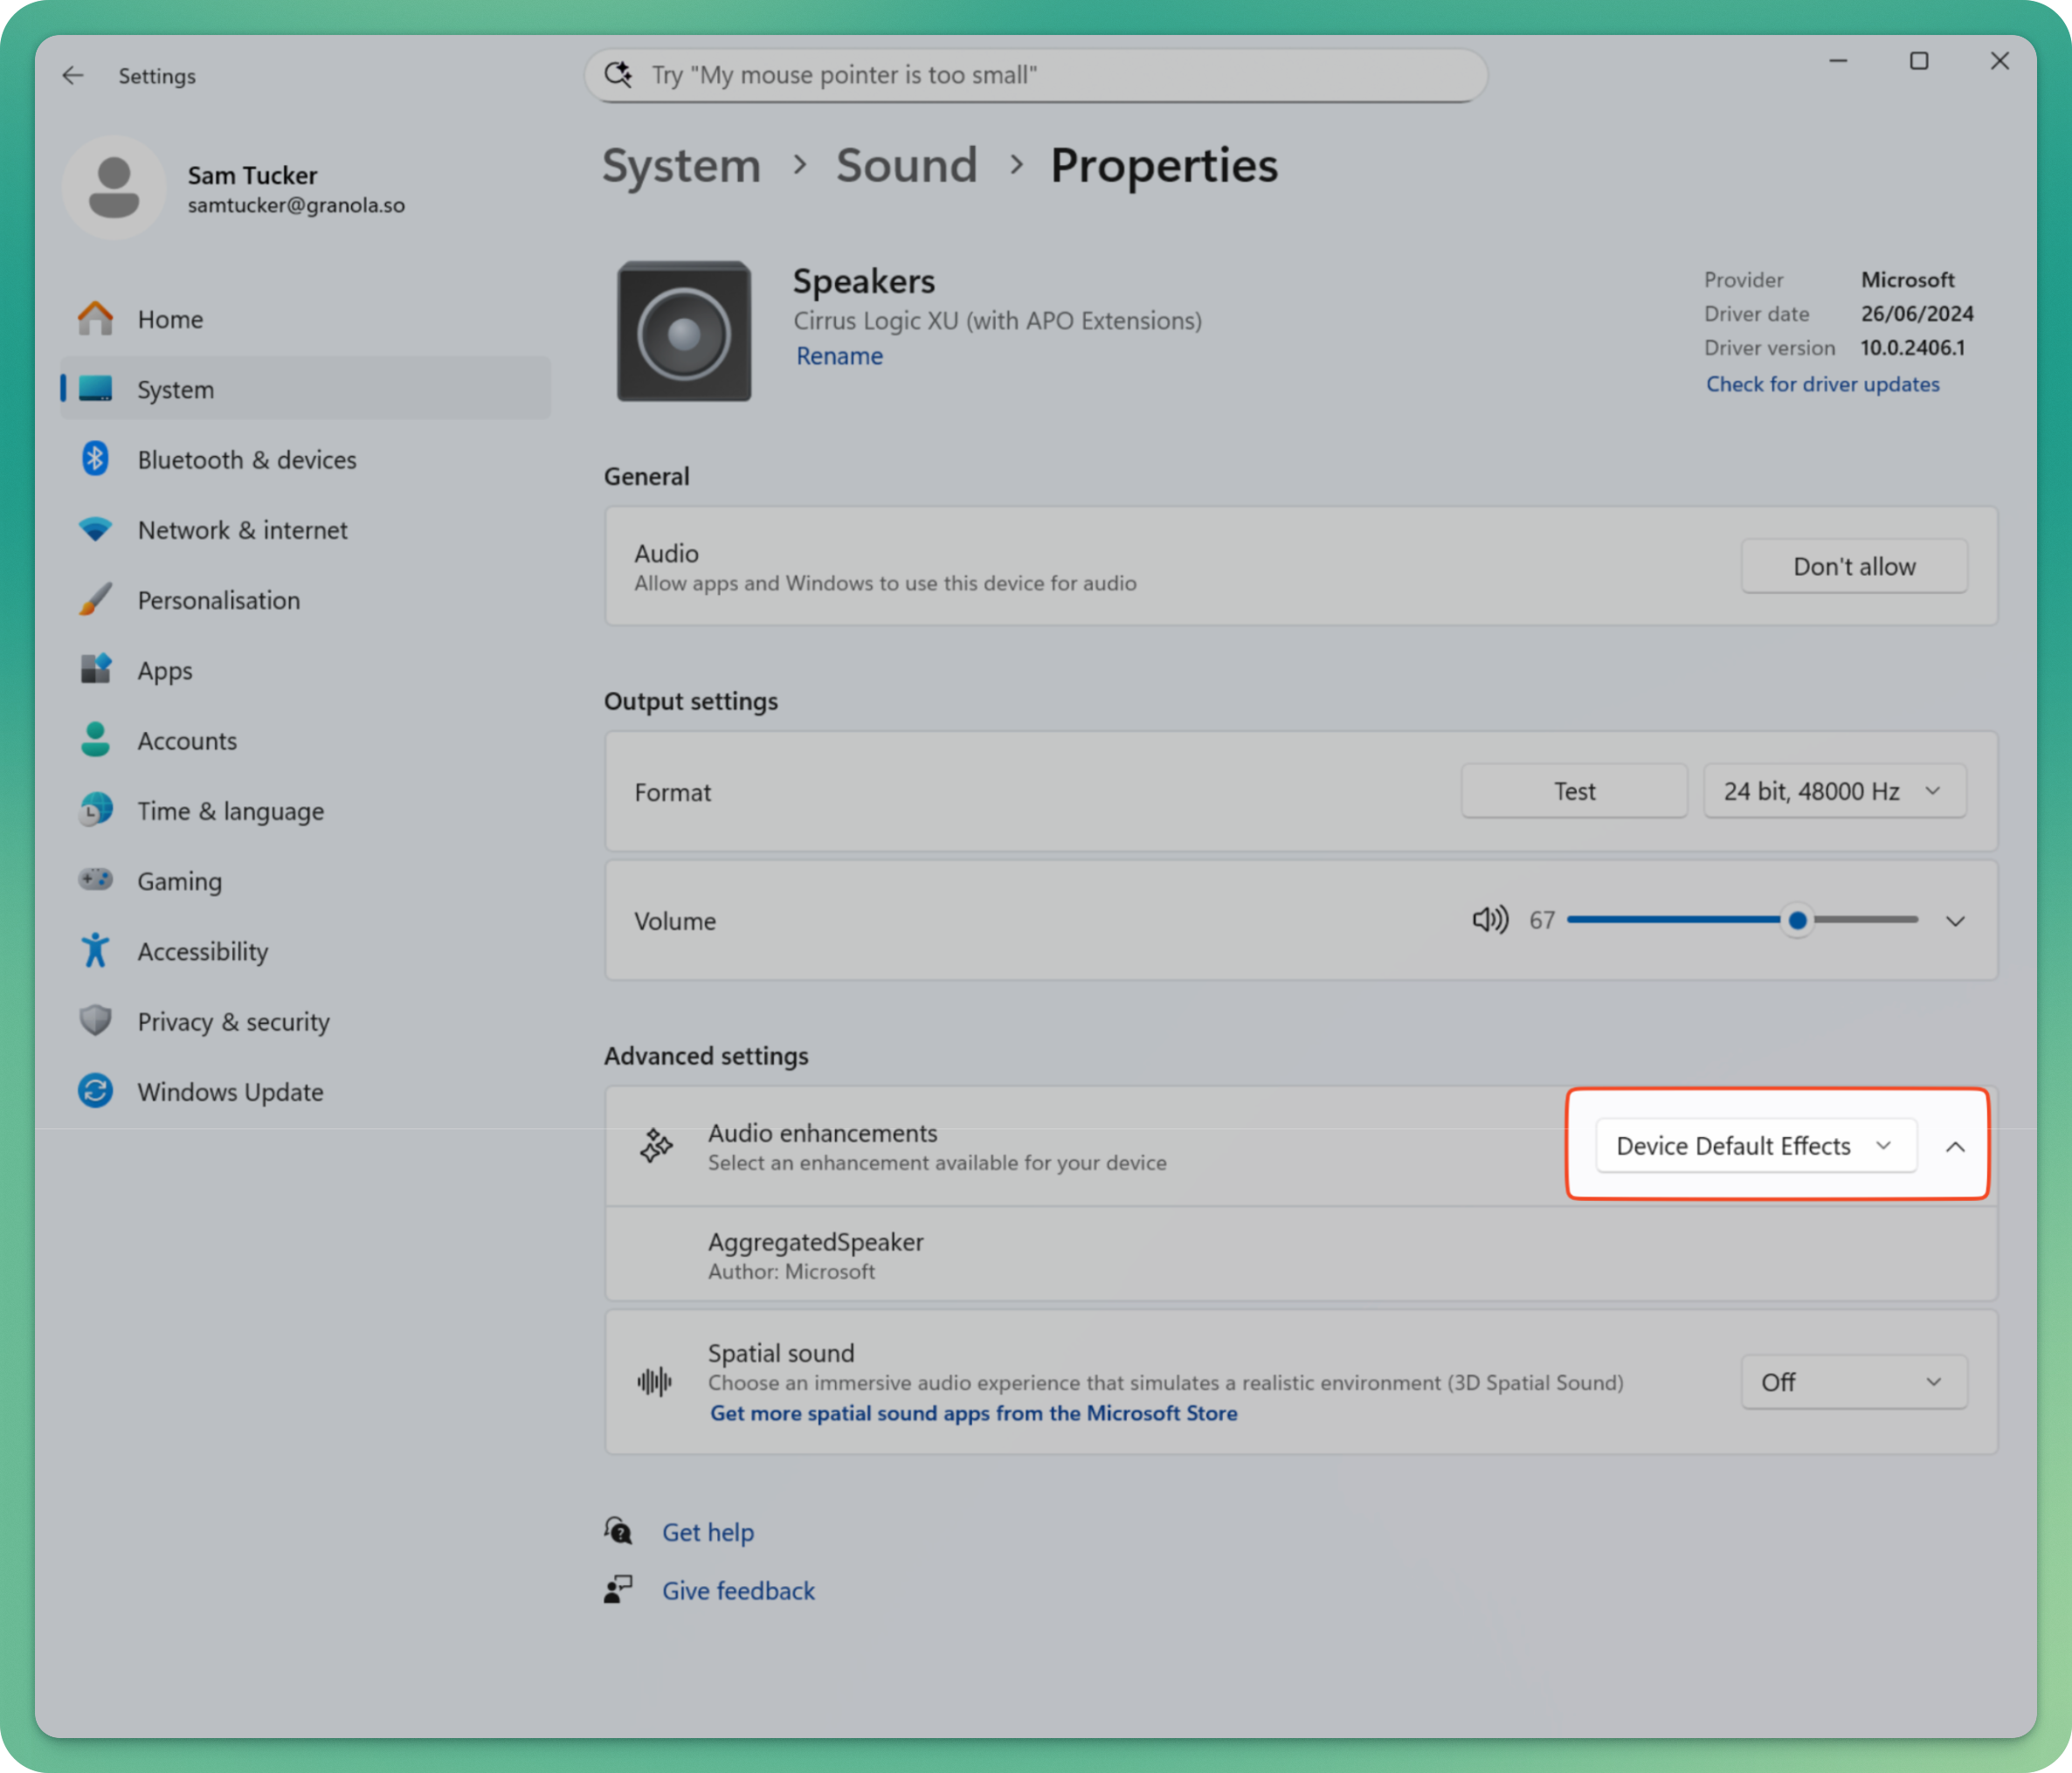Click the Gaming controller icon
This screenshot has width=2072, height=1773.
point(96,880)
